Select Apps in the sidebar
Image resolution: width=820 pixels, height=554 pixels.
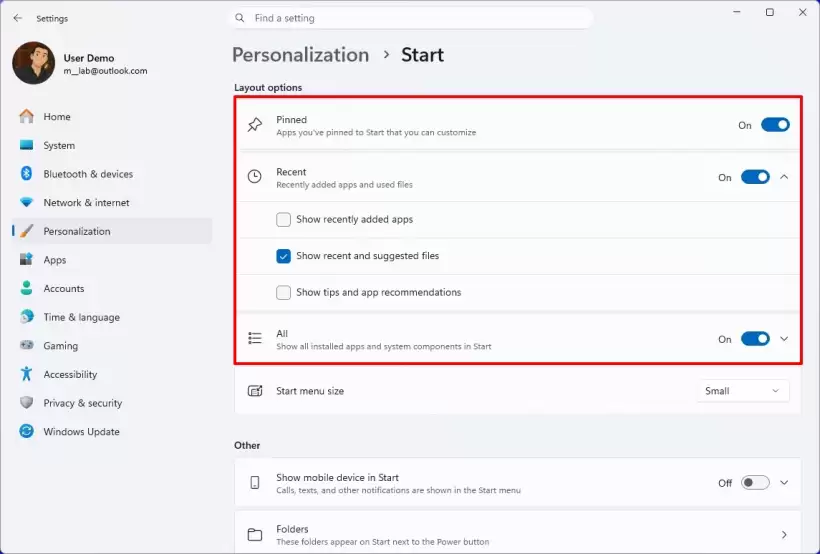pyautogui.click(x=112, y=259)
